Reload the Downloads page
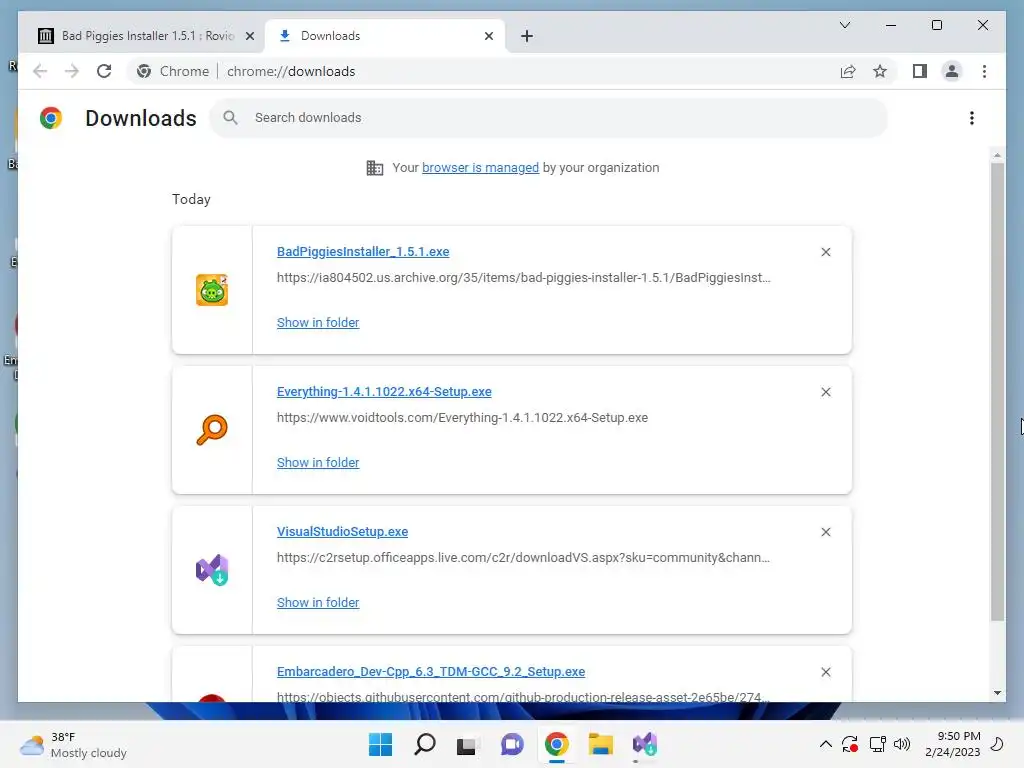This screenshot has width=1024, height=768. (104, 71)
